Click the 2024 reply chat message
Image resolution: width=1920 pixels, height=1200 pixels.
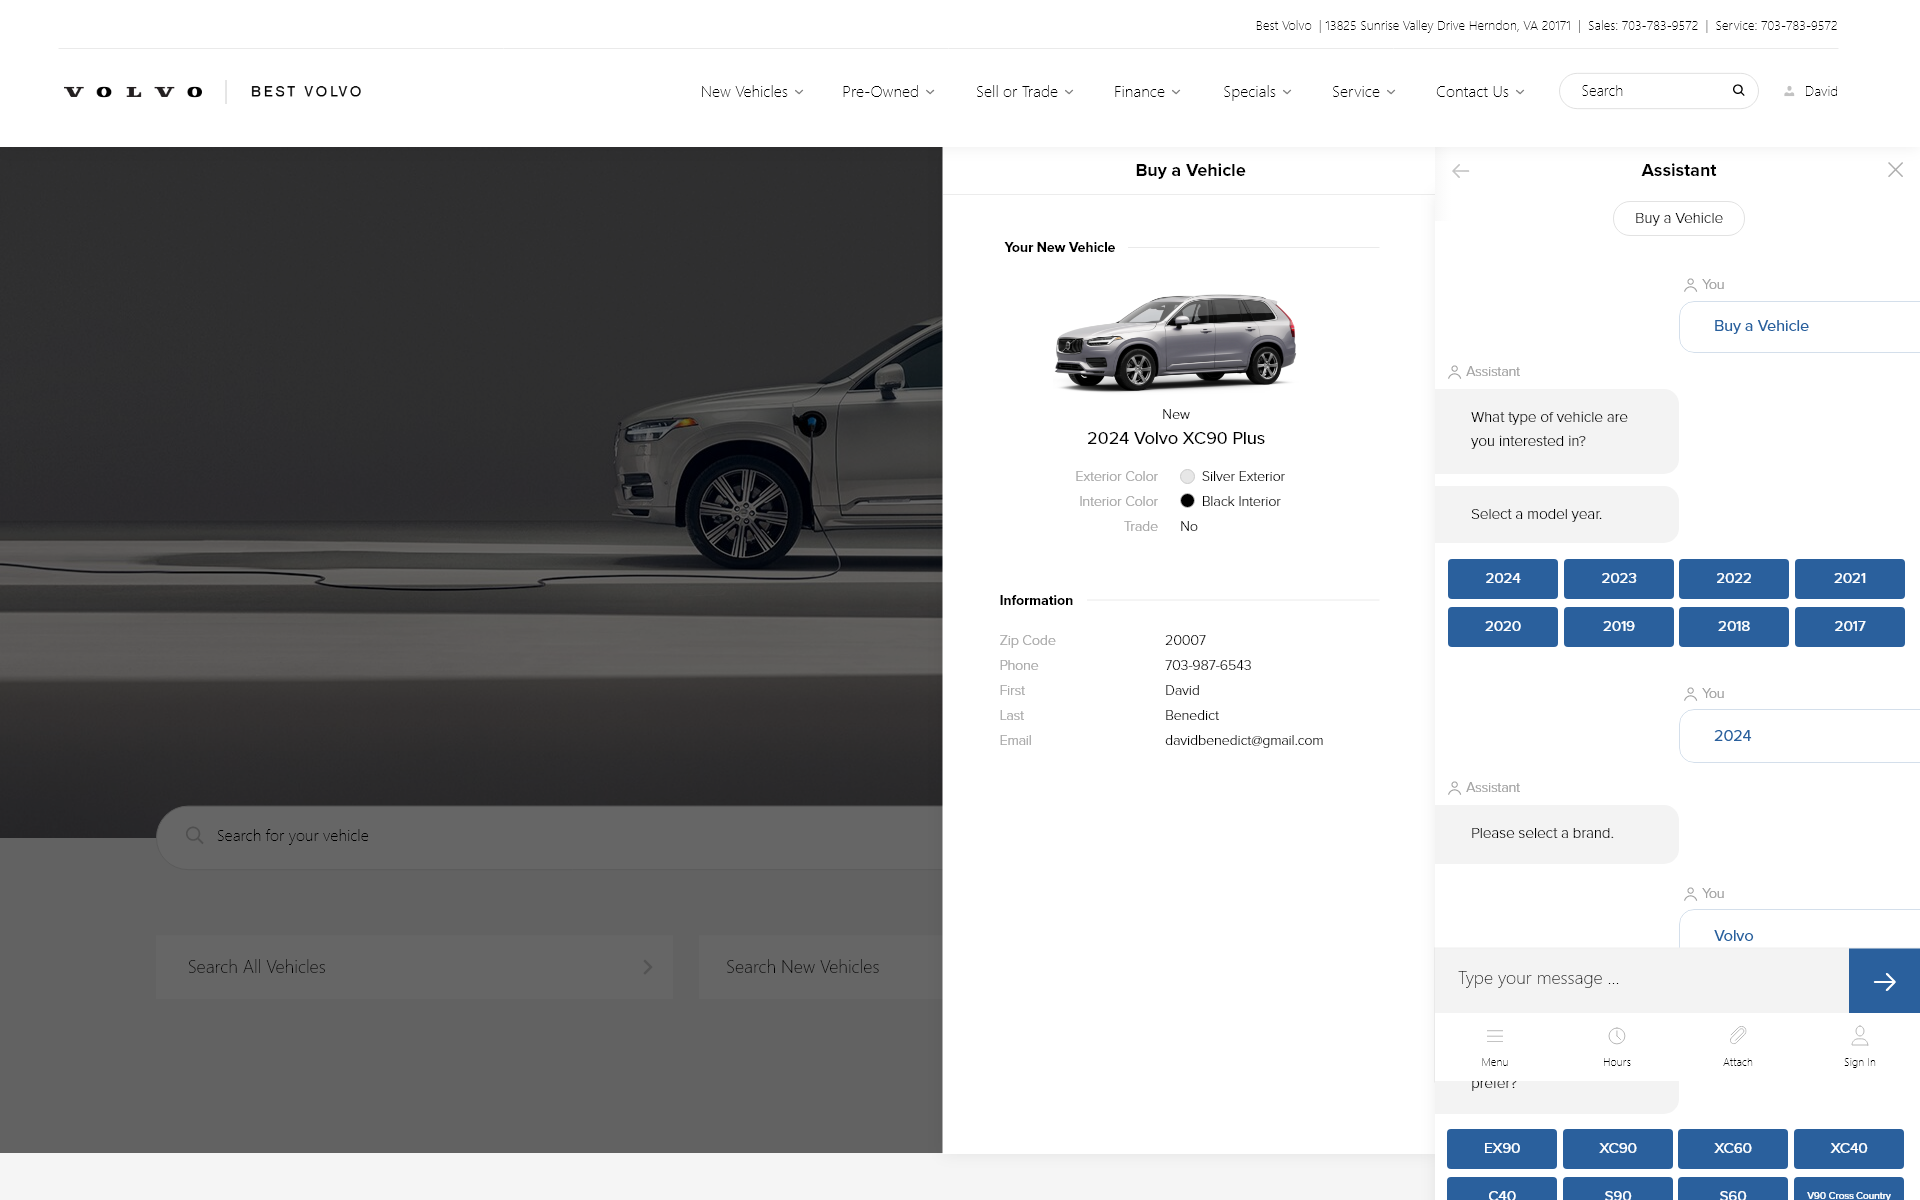coord(1799,737)
